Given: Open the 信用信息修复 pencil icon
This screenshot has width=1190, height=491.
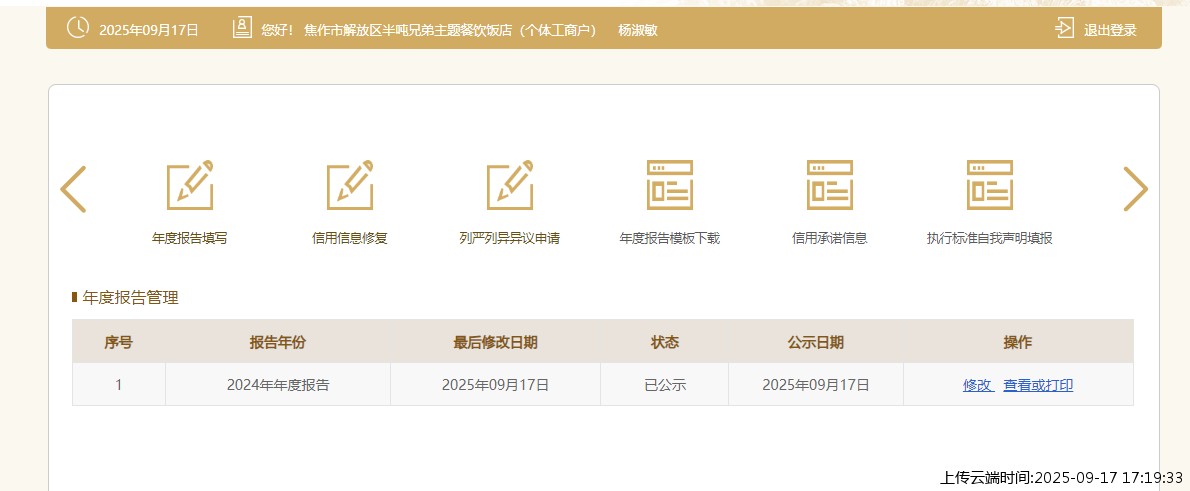Looking at the screenshot, I should 350,185.
